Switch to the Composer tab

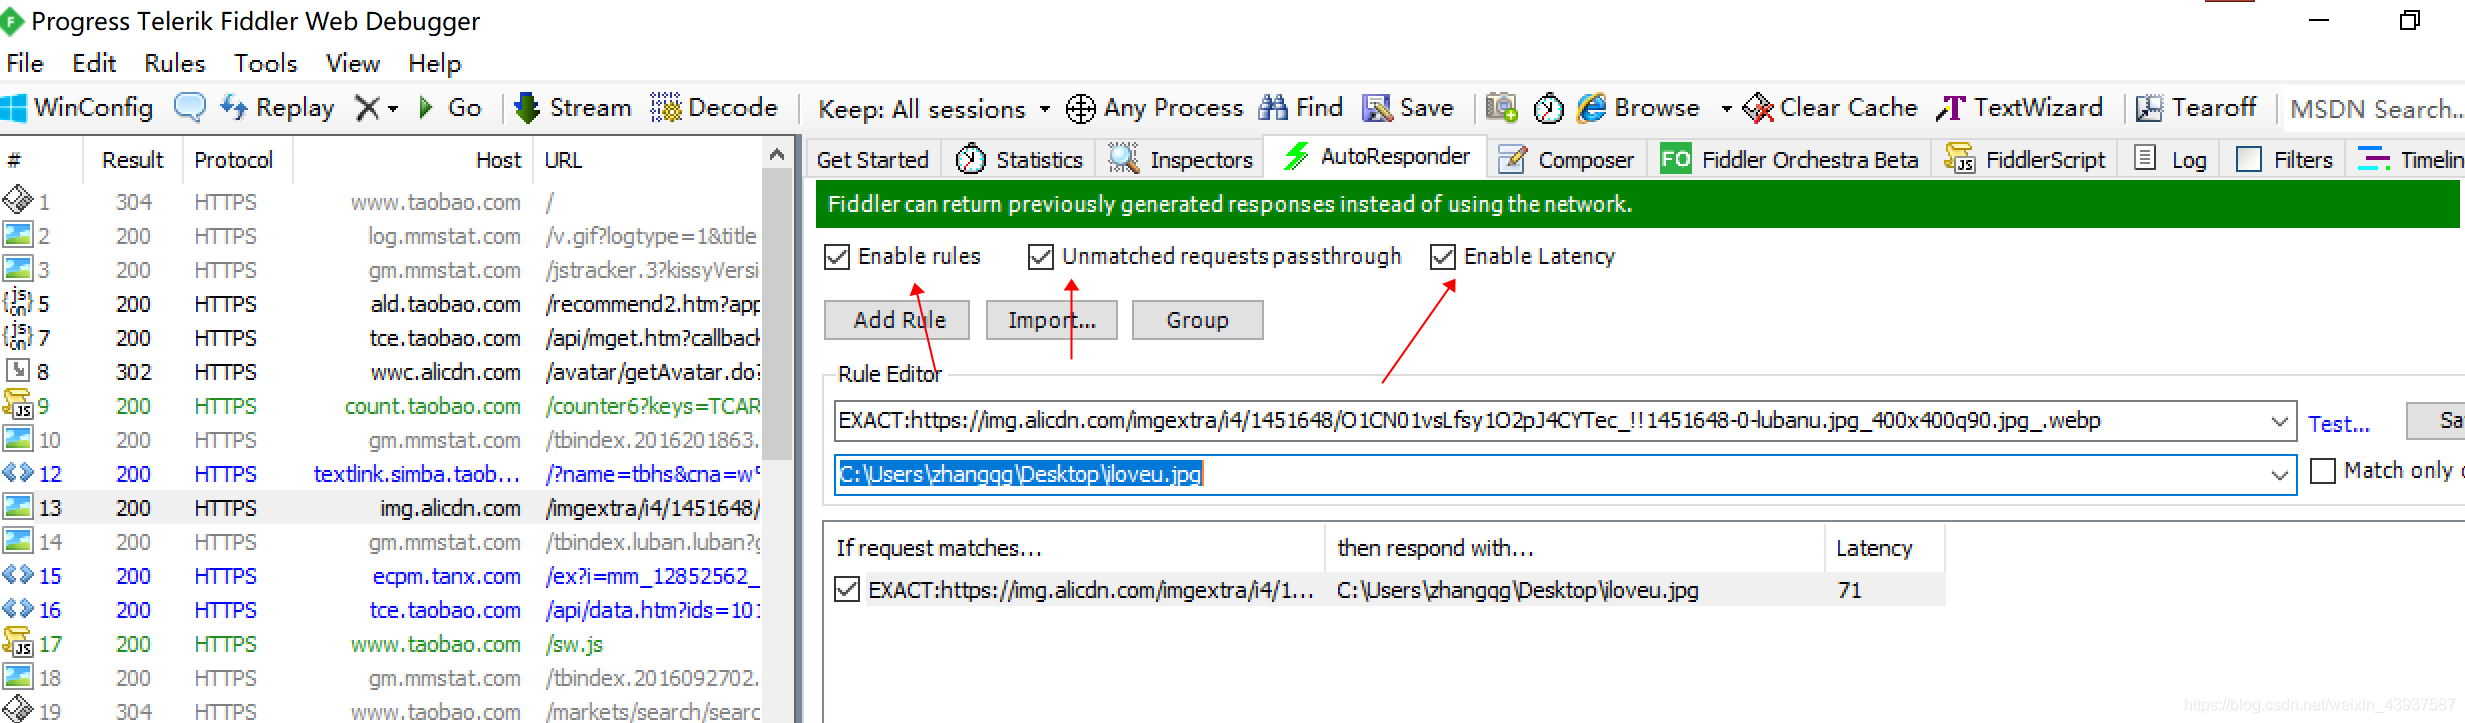tap(1566, 160)
